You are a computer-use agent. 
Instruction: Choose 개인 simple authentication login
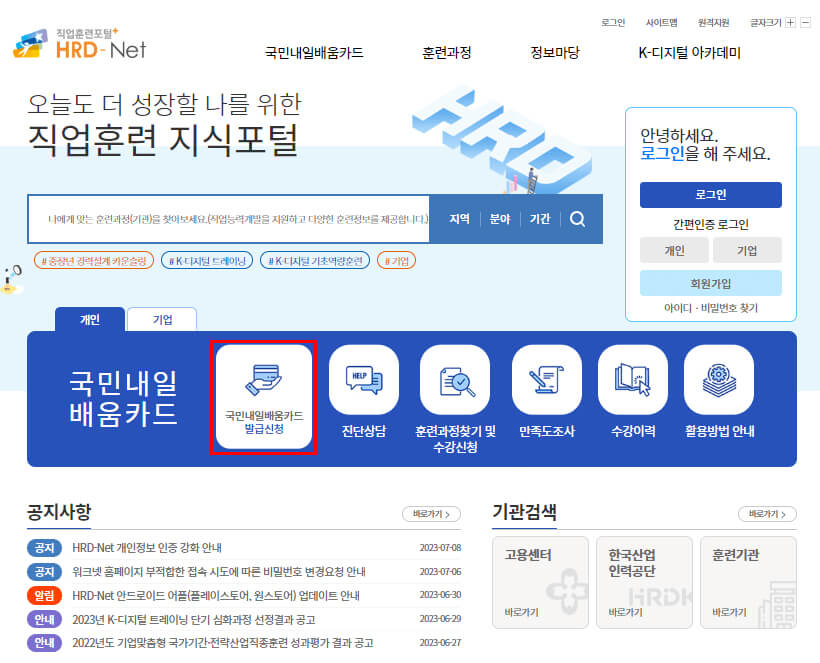pos(674,250)
